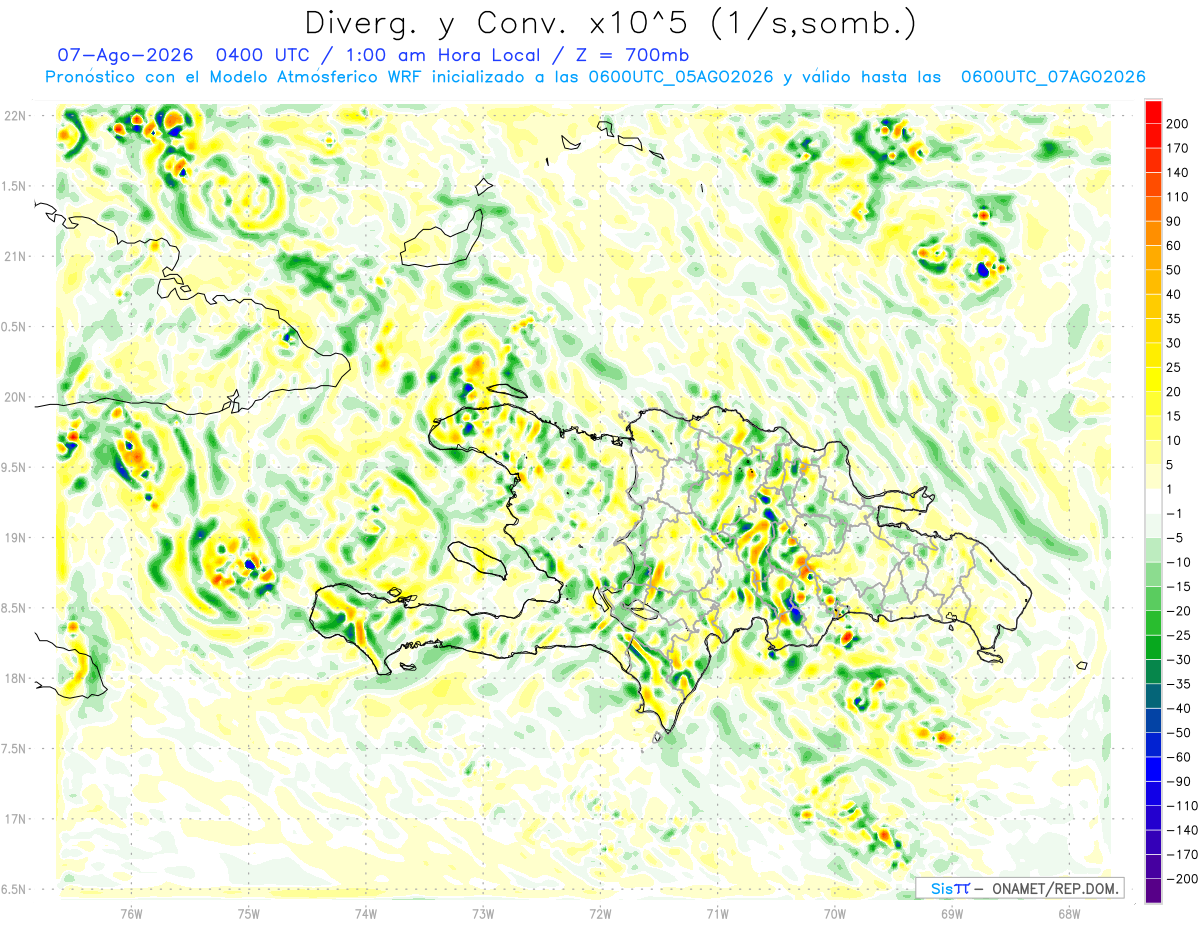Click the -140 color bar label
Viewport: 1200px width, 927px height.
tap(1182, 830)
